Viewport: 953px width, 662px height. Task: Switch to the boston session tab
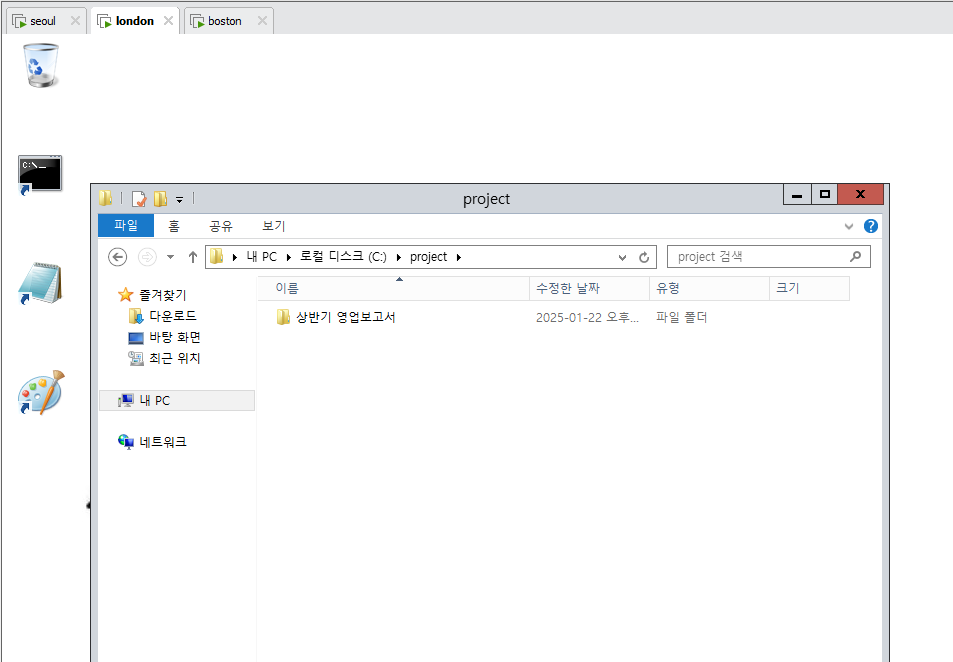coord(224,21)
